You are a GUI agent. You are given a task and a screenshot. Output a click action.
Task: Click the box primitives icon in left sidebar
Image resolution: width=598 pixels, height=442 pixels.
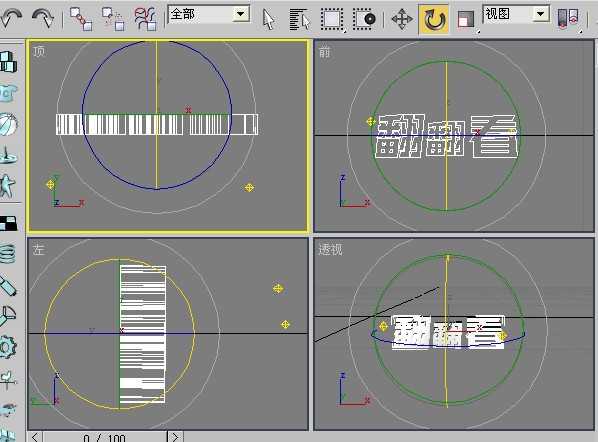[8, 62]
